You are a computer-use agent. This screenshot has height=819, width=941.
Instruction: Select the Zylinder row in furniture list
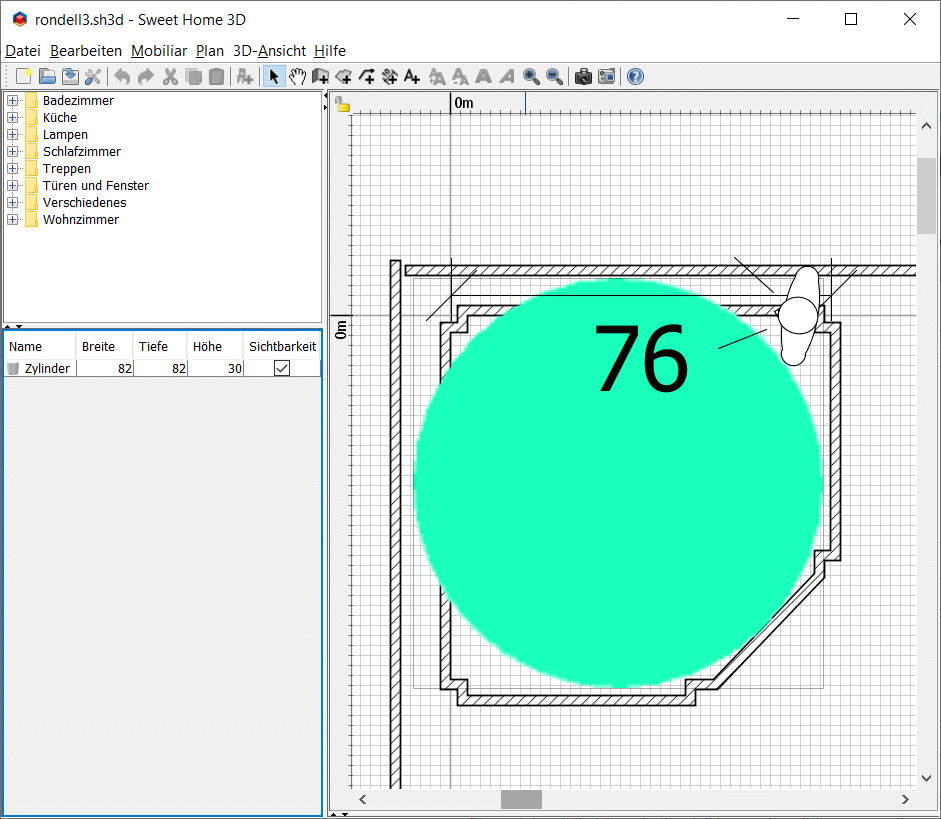(x=47, y=369)
